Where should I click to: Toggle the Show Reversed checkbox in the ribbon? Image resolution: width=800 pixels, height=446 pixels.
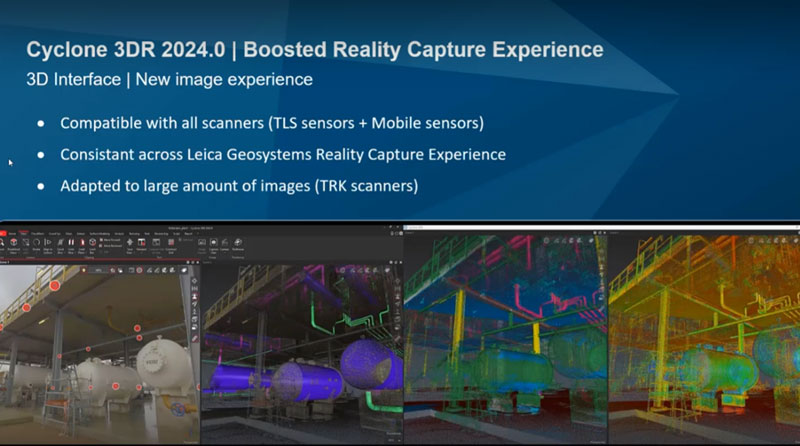(x=101, y=246)
